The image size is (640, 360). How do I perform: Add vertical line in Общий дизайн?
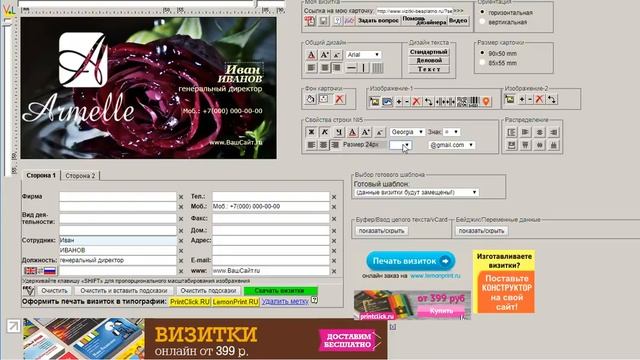tap(364, 67)
